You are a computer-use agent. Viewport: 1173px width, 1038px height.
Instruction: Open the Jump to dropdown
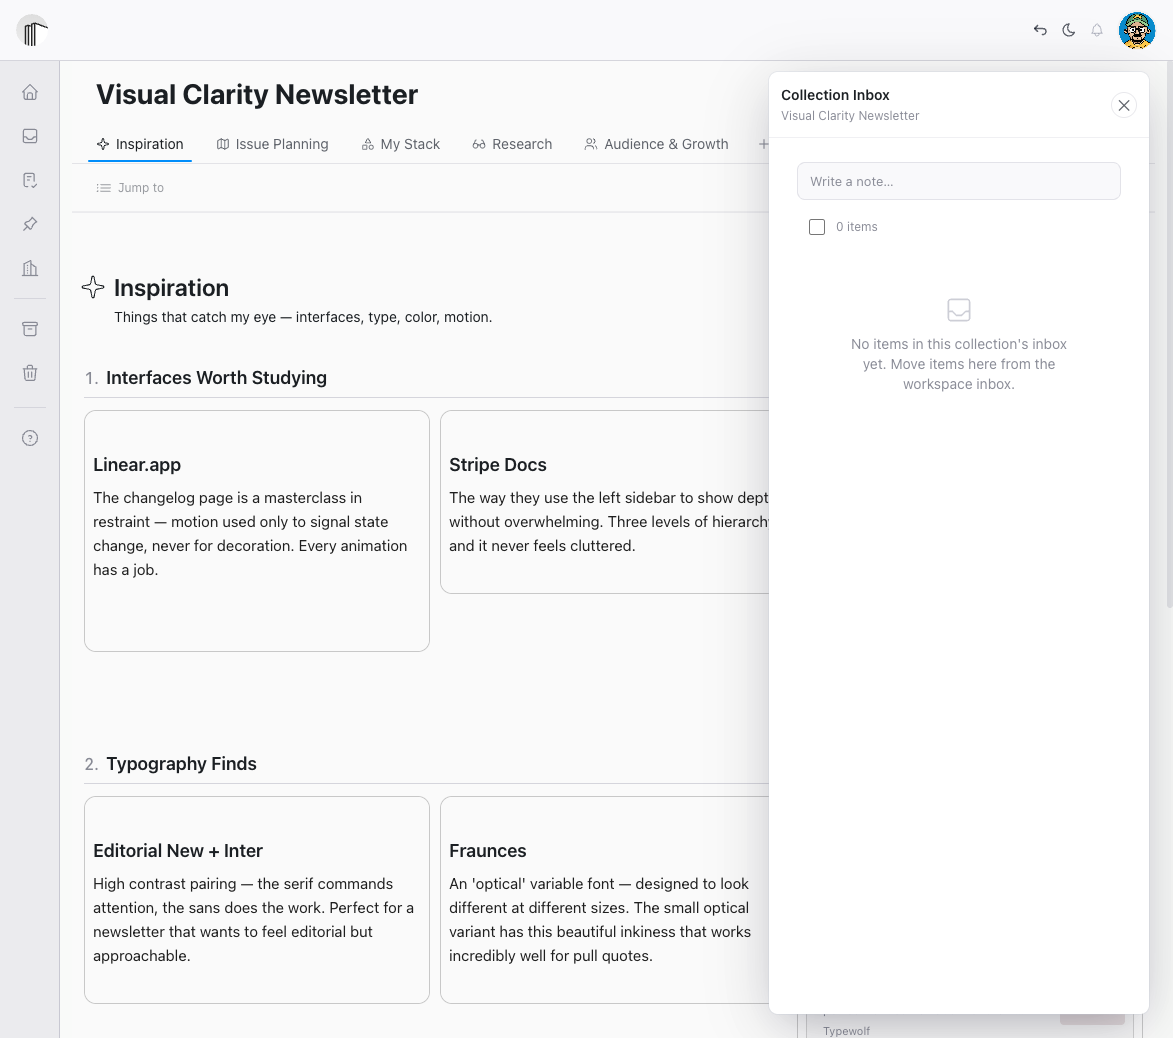[130, 188]
